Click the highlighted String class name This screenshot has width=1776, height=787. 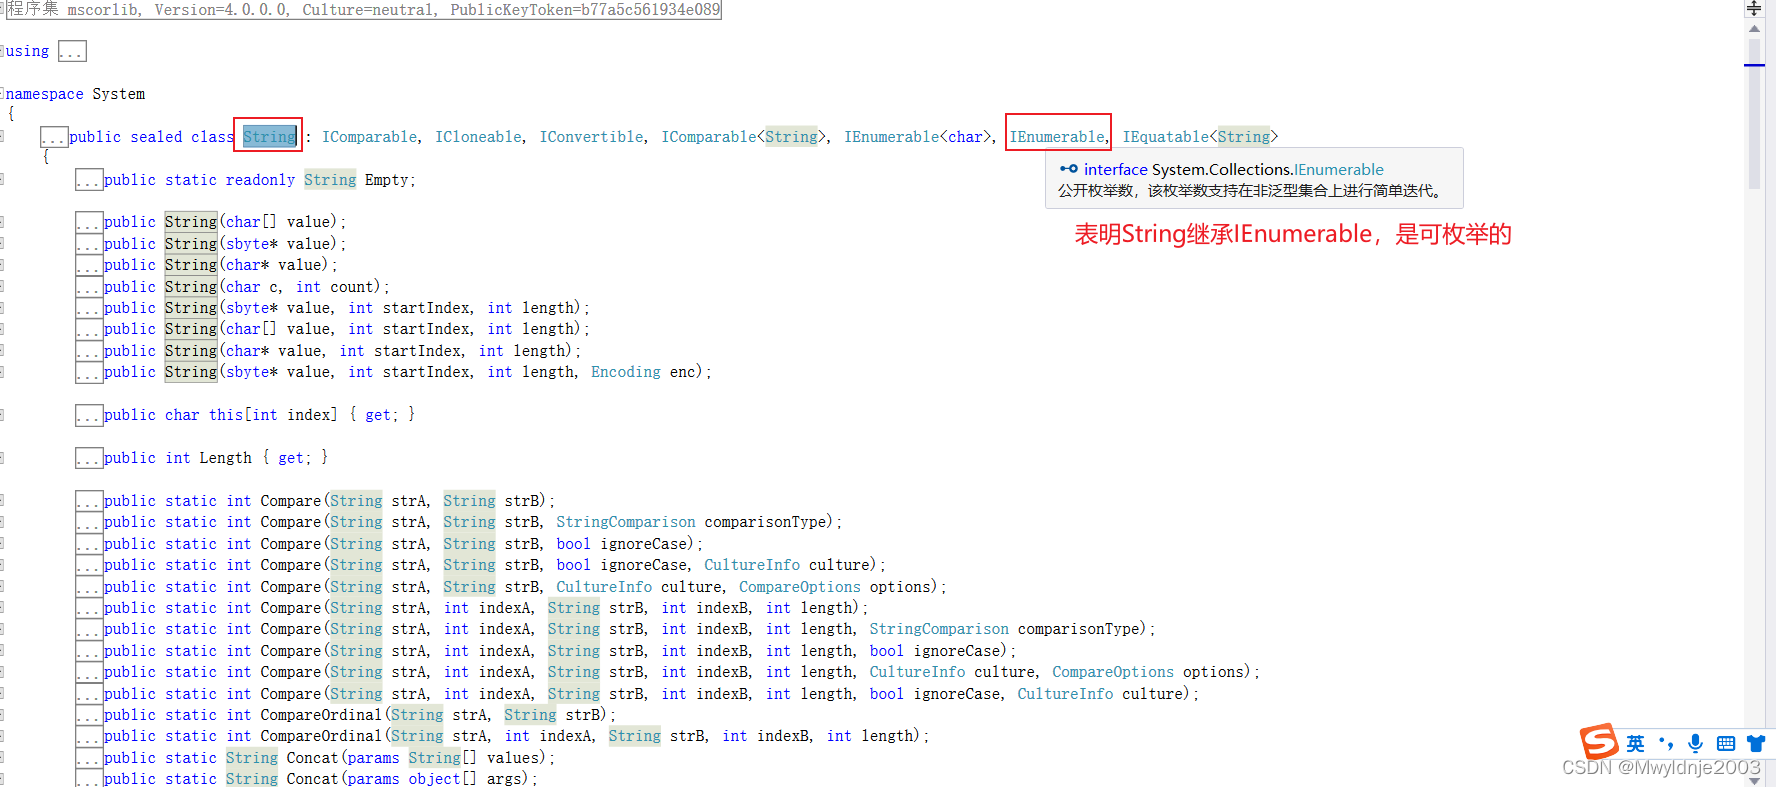269,137
